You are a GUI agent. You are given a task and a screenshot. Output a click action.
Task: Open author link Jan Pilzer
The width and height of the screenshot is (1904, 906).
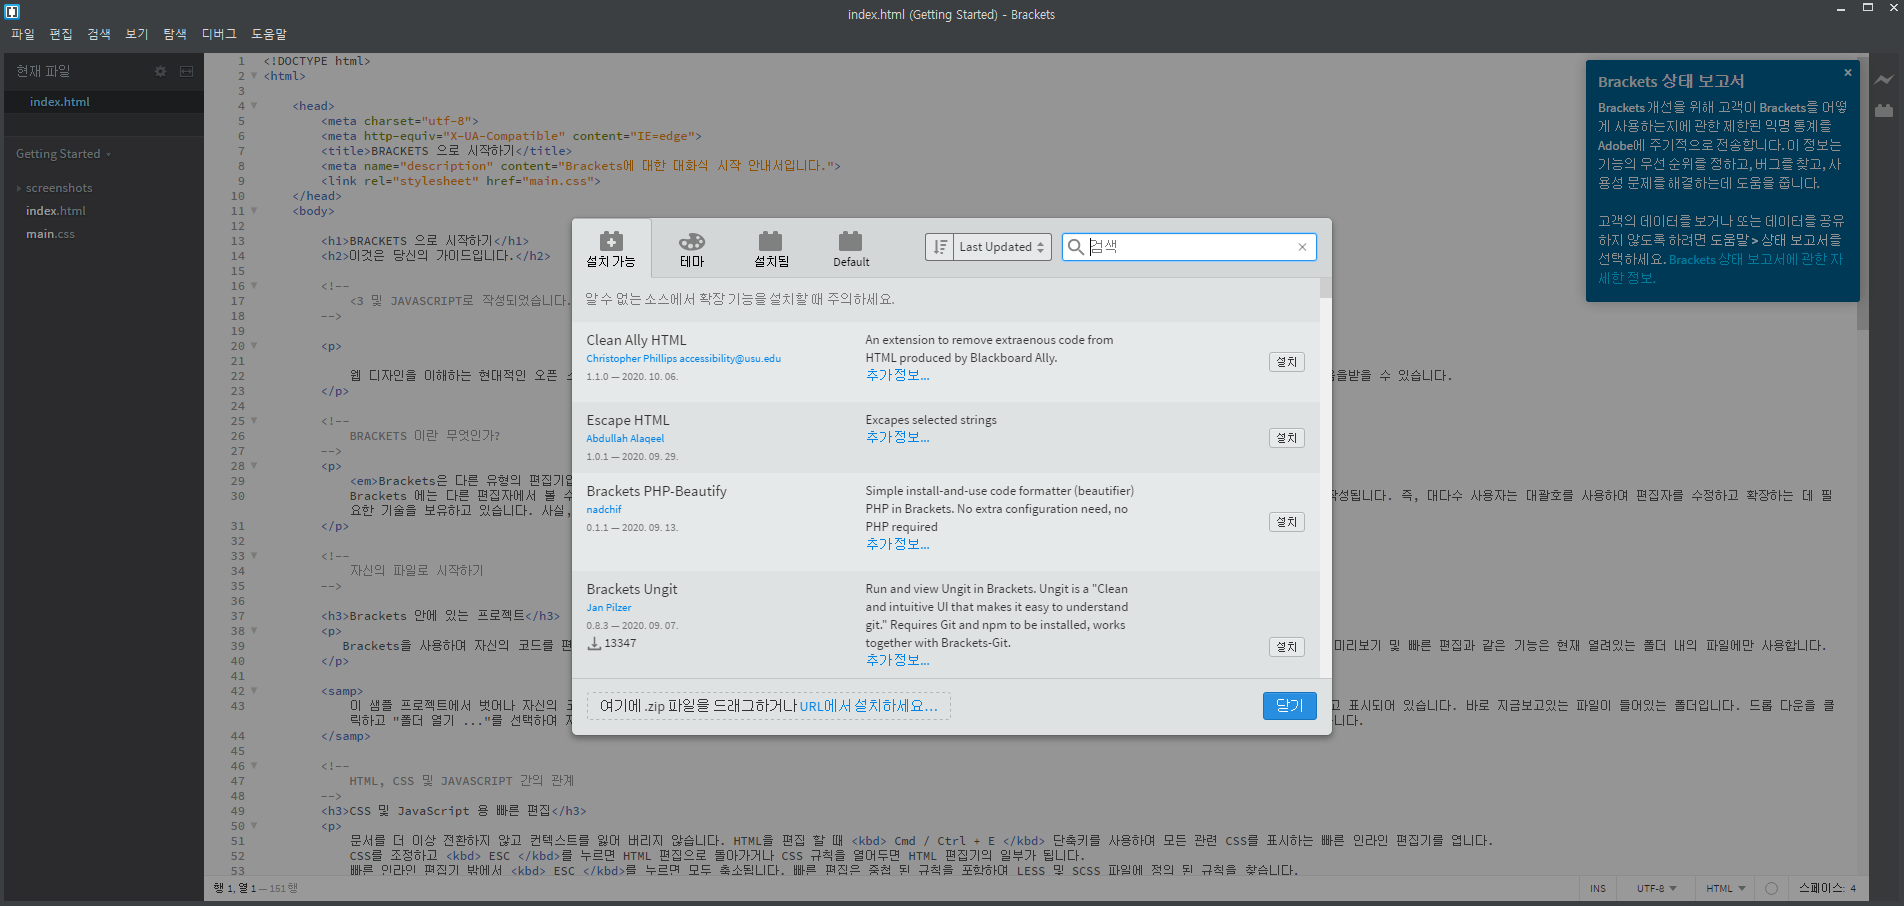[609, 607]
